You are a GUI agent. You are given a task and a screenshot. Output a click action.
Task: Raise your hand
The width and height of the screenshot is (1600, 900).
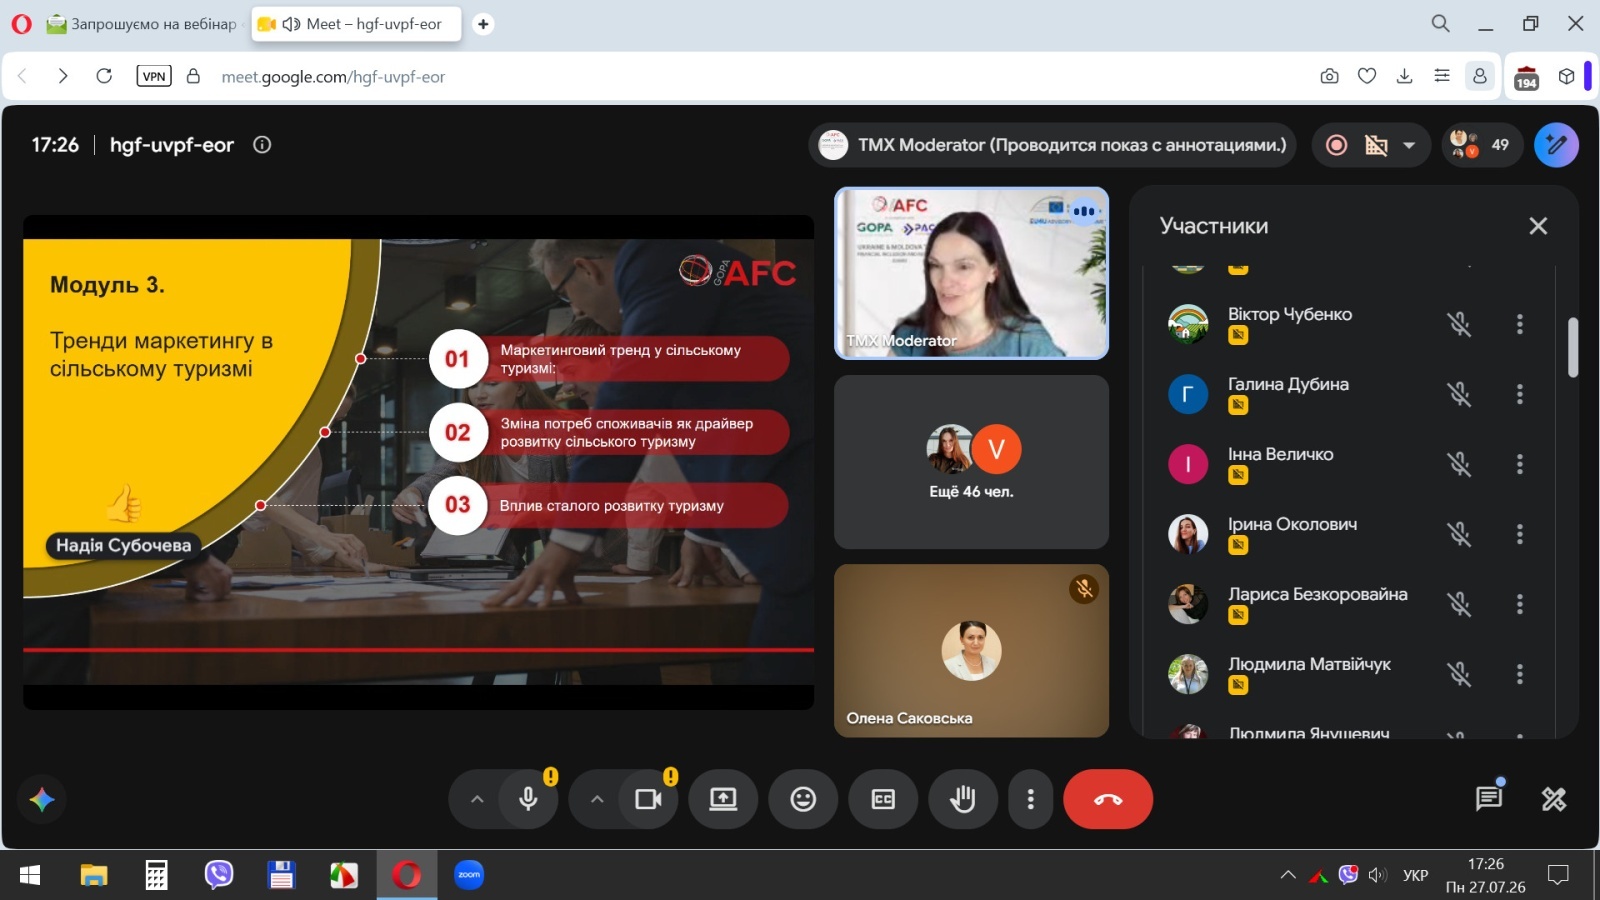pyautogui.click(x=963, y=799)
